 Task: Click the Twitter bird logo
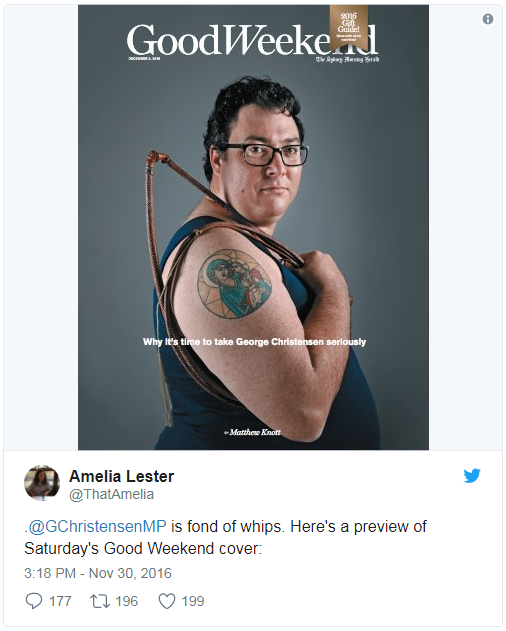pos(472,475)
